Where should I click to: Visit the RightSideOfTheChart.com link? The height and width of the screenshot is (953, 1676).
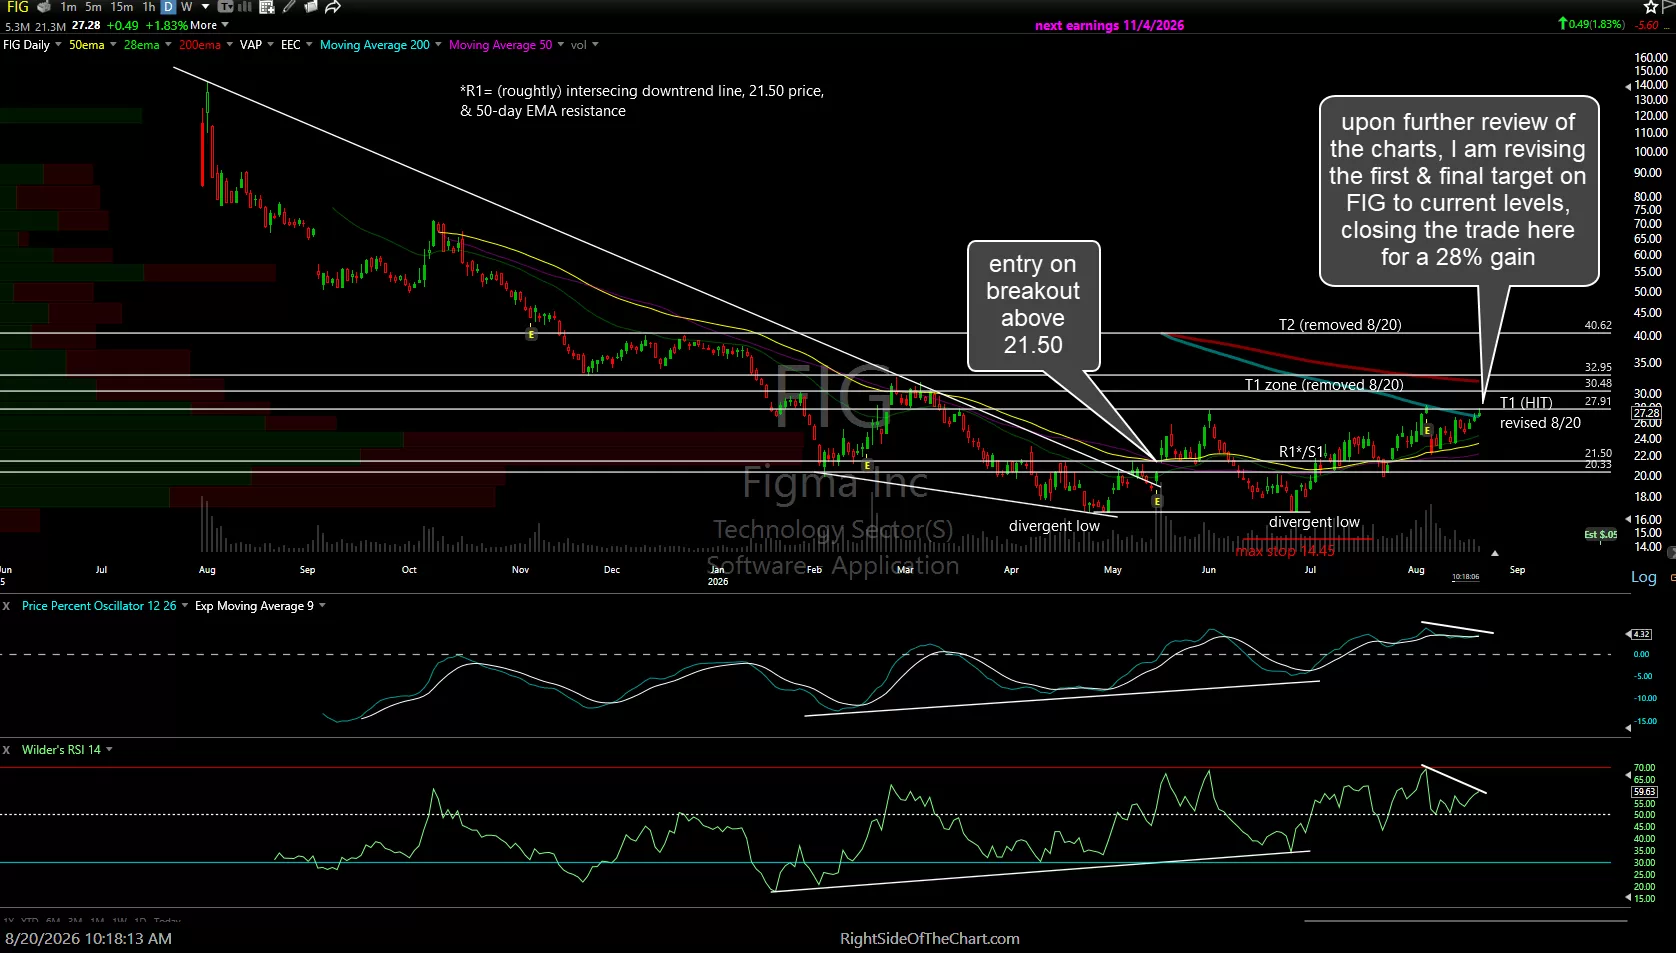tap(930, 939)
